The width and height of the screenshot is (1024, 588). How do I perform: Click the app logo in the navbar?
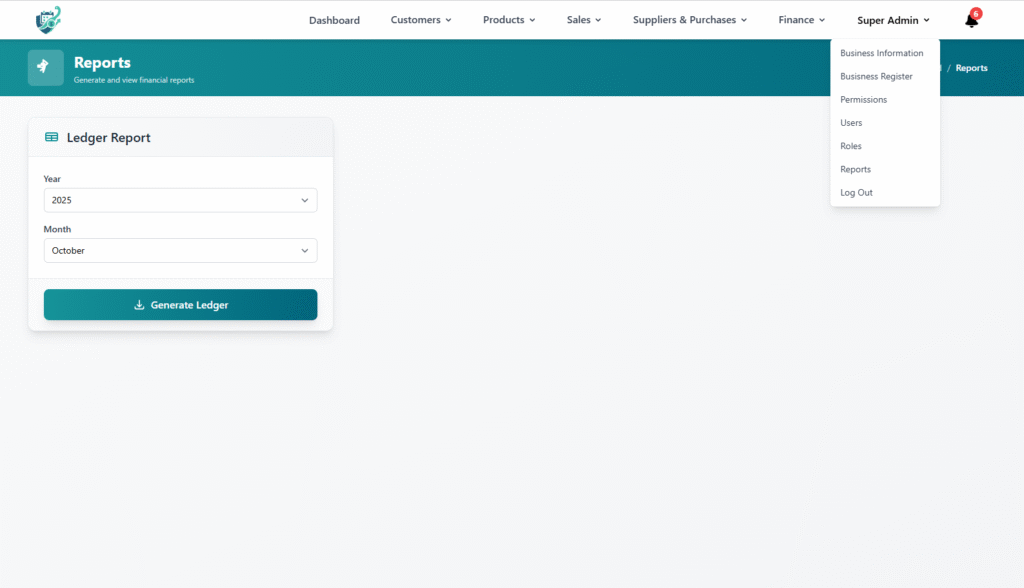tap(48, 19)
